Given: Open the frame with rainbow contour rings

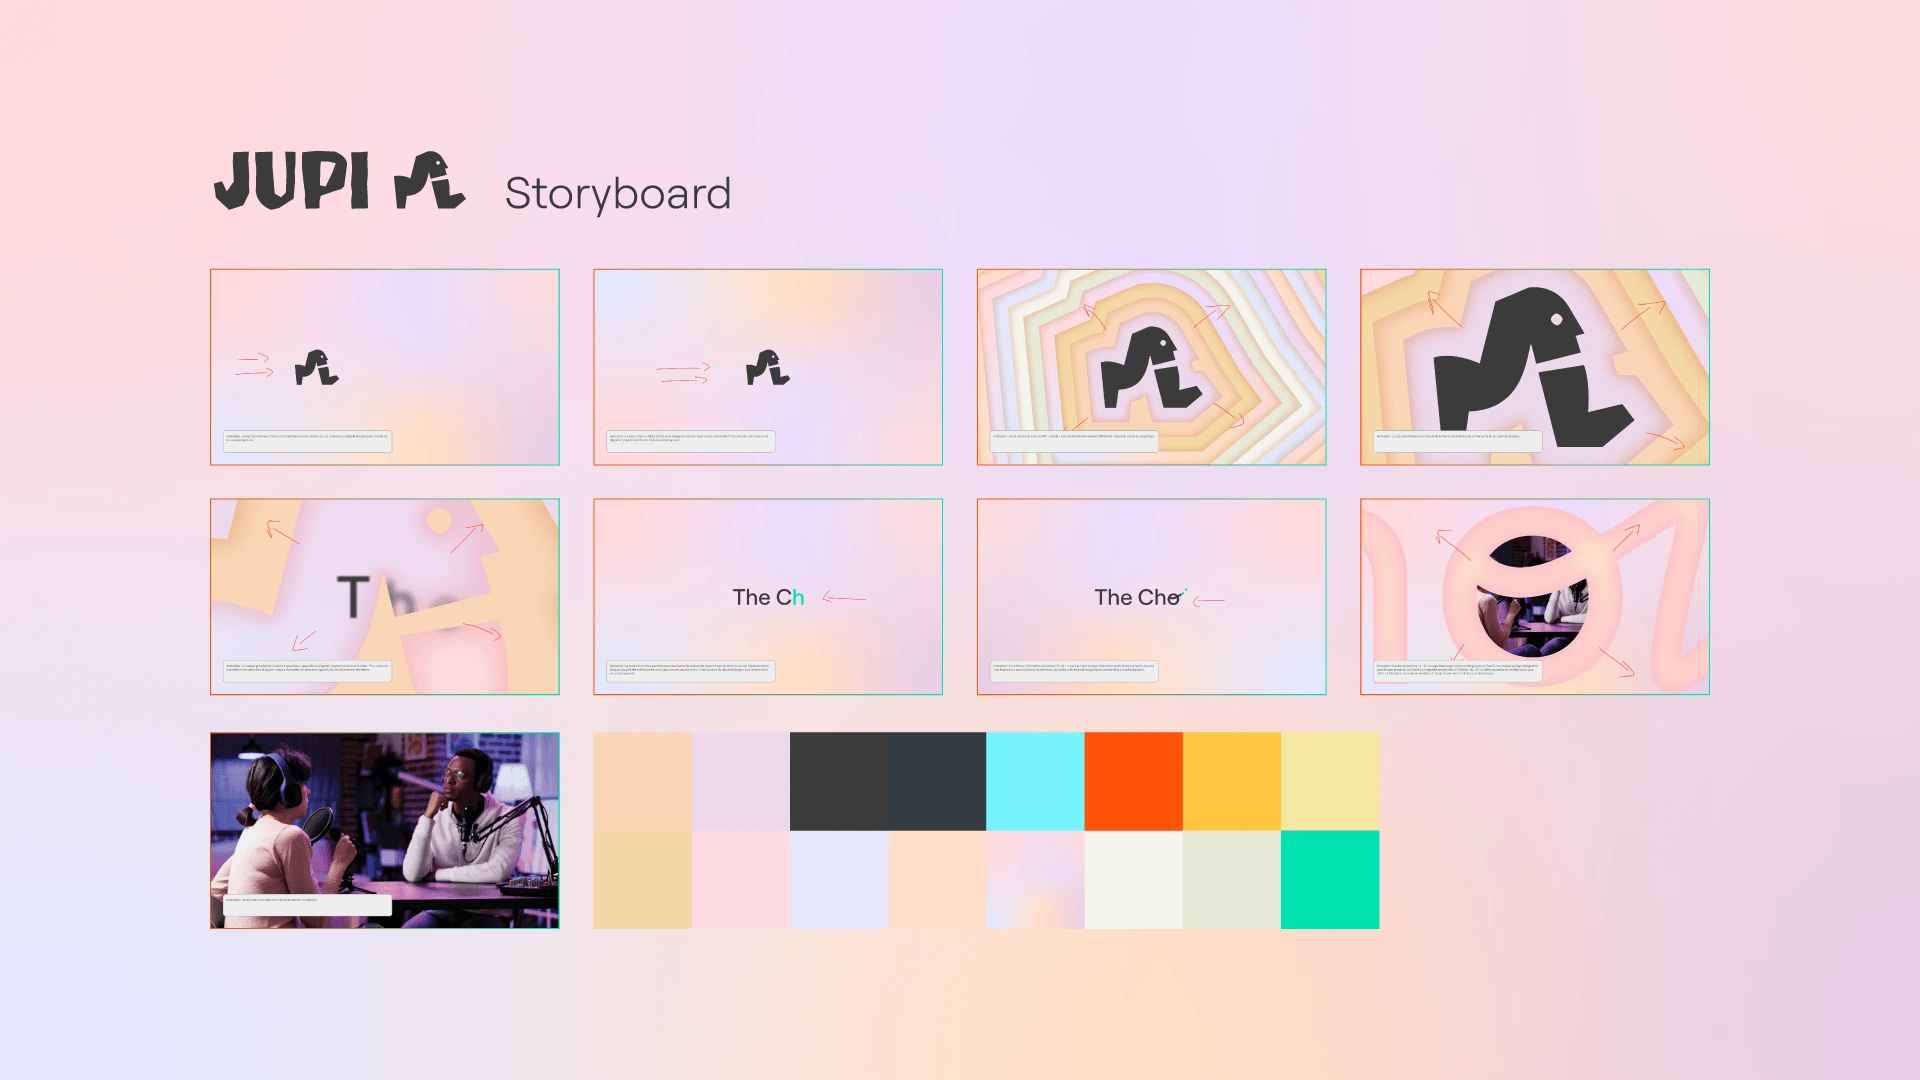Looking at the screenshot, I should pyautogui.click(x=1151, y=367).
